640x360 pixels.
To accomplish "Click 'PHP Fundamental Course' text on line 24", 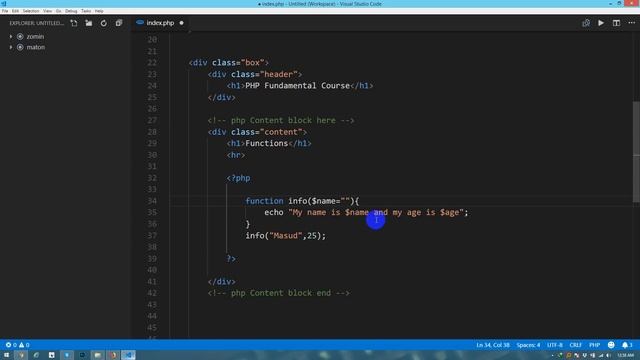I will coord(298,86).
